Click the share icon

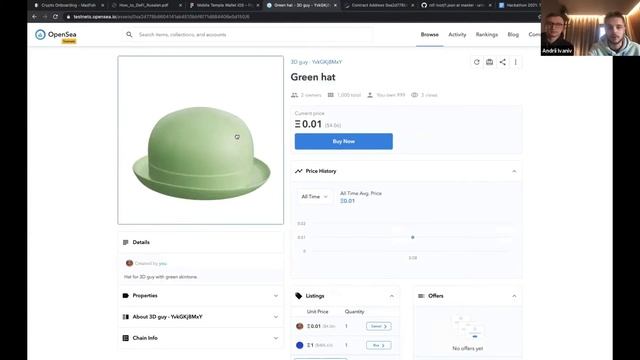[502, 62]
